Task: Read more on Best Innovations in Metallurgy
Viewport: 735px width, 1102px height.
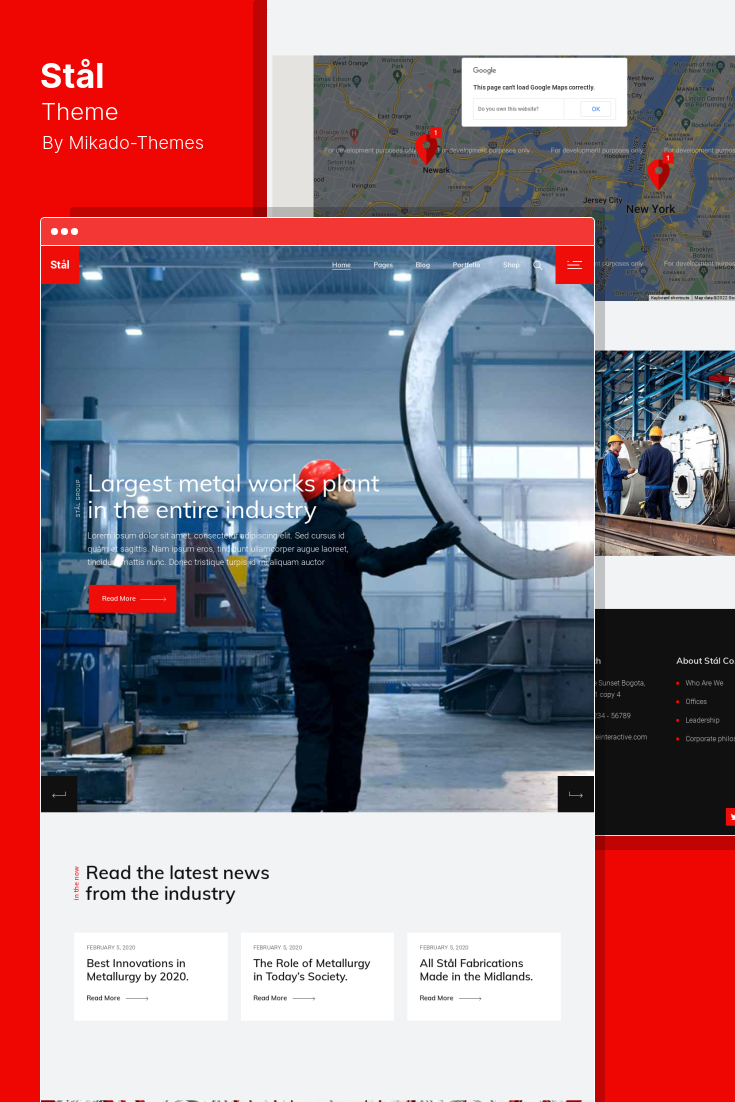Action: (117, 998)
